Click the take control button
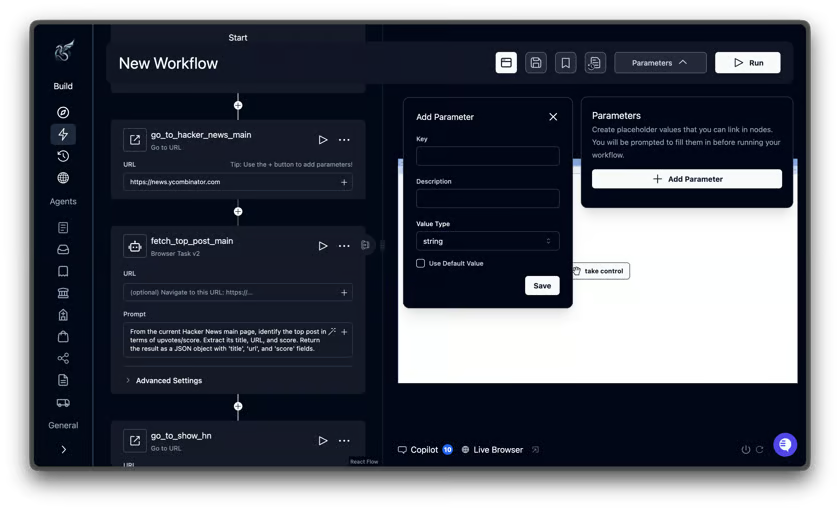This screenshot has width=840, height=510. click(601, 271)
